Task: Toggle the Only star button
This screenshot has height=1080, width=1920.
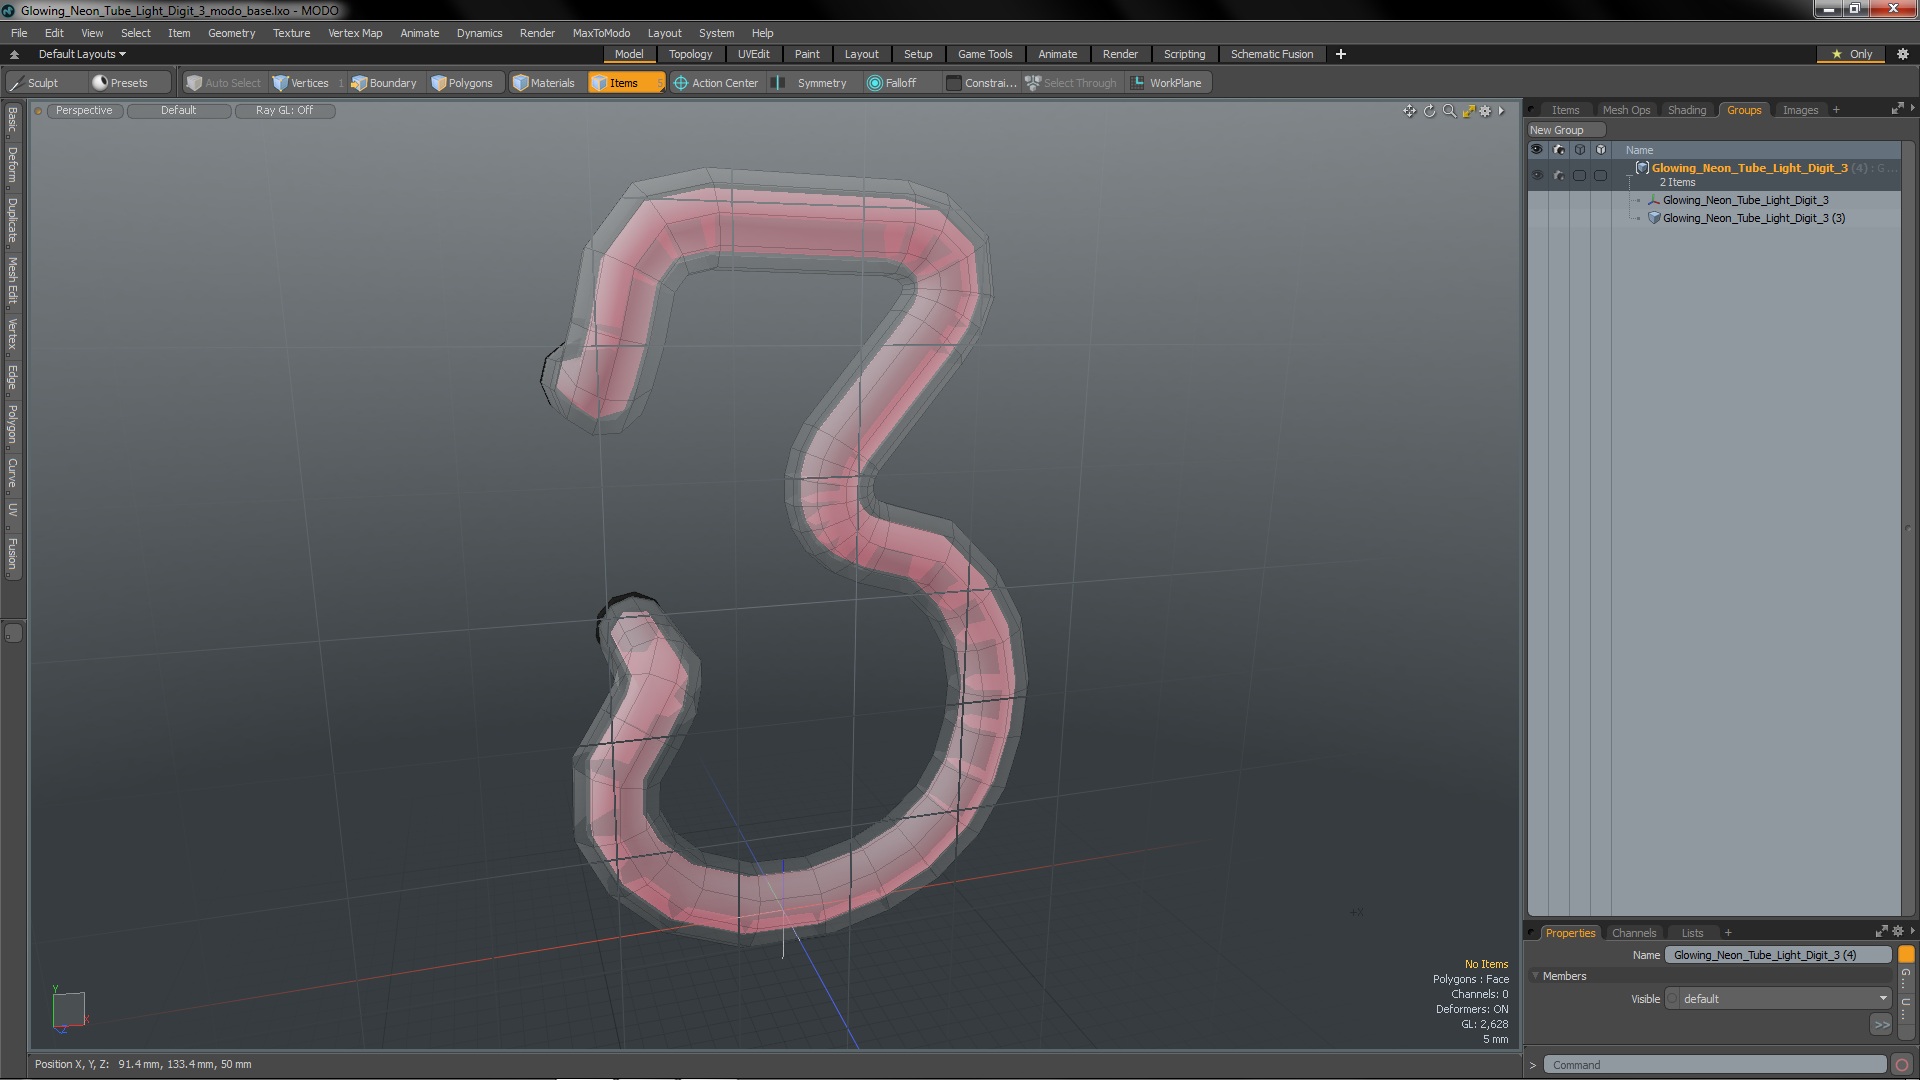Action: (x=1851, y=54)
